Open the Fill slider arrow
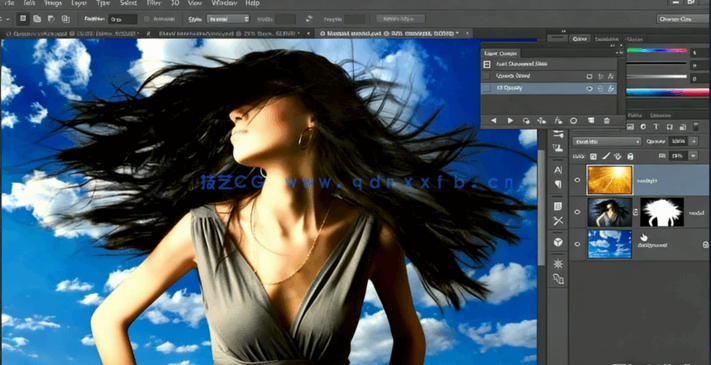This screenshot has height=365, width=711. pyautogui.click(x=693, y=156)
